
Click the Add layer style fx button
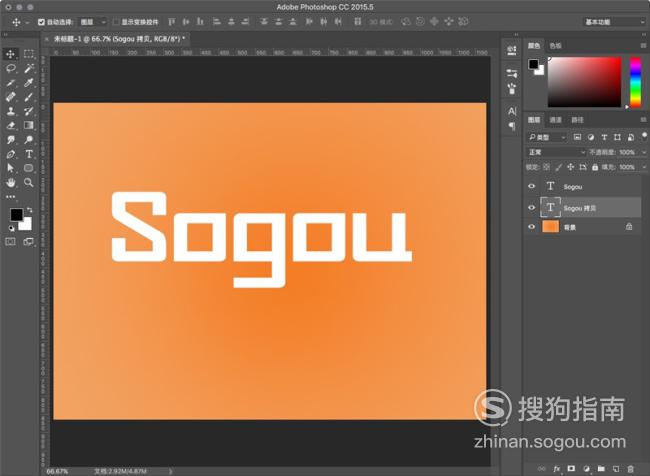click(x=557, y=469)
